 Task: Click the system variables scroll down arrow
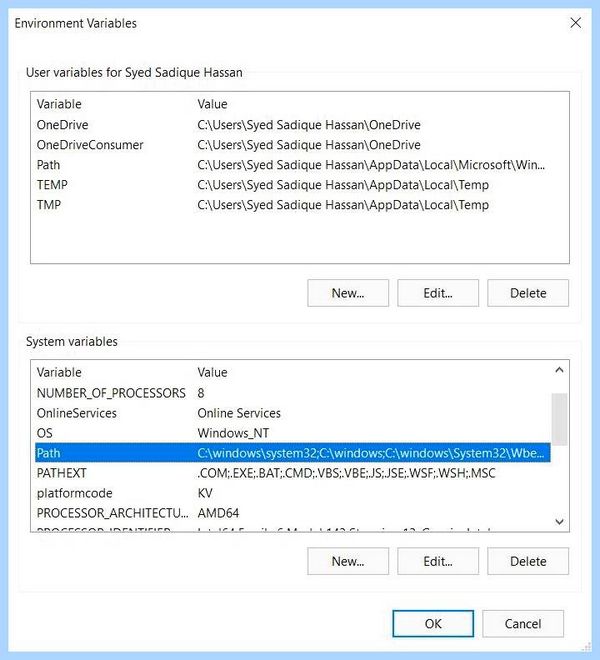(559, 522)
